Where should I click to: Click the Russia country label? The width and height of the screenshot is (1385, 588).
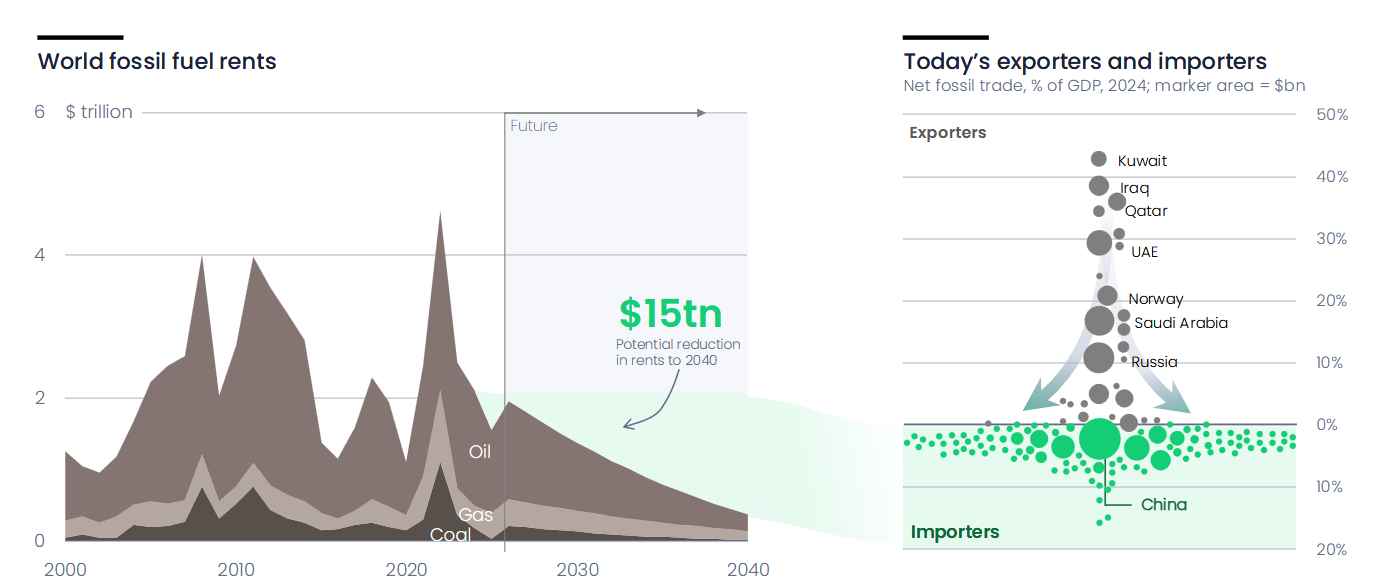coord(1154,362)
